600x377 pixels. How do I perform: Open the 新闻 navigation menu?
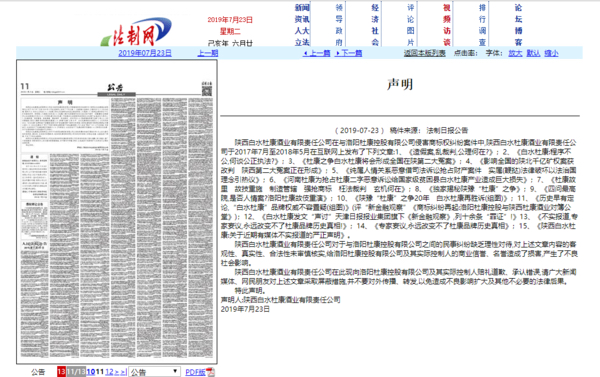click(x=302, y=8)
